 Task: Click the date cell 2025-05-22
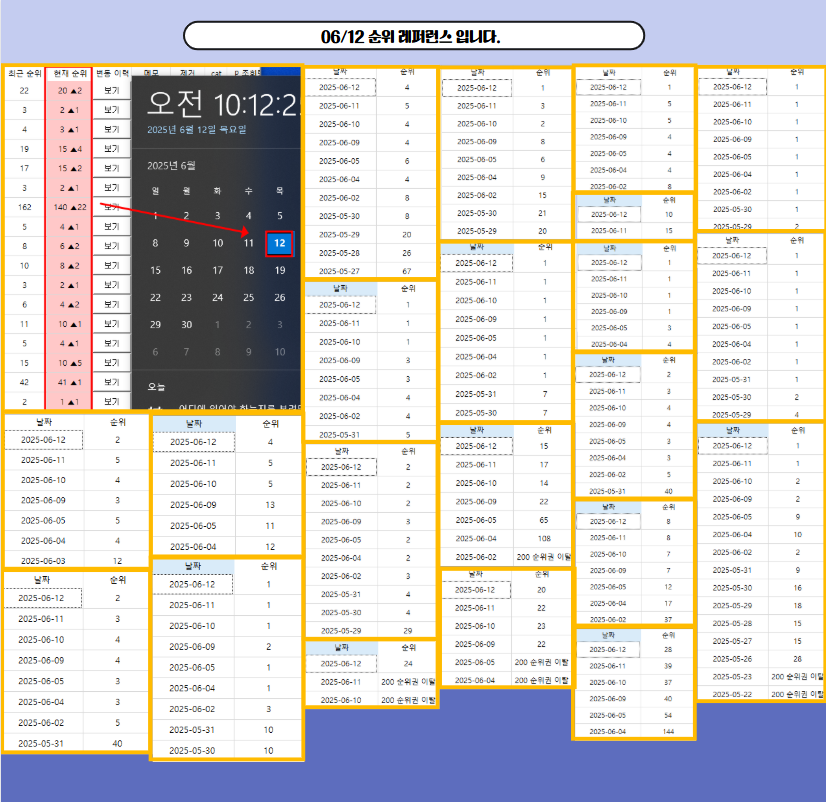coord(732,695)
